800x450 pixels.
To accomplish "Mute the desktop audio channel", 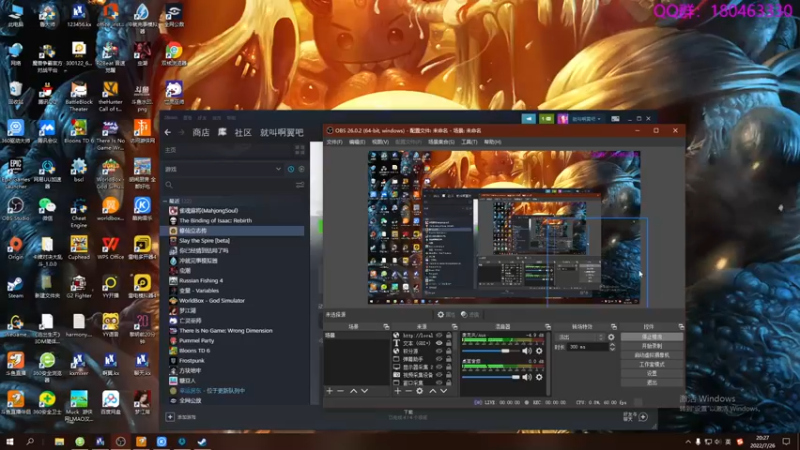I will point(527,377).
